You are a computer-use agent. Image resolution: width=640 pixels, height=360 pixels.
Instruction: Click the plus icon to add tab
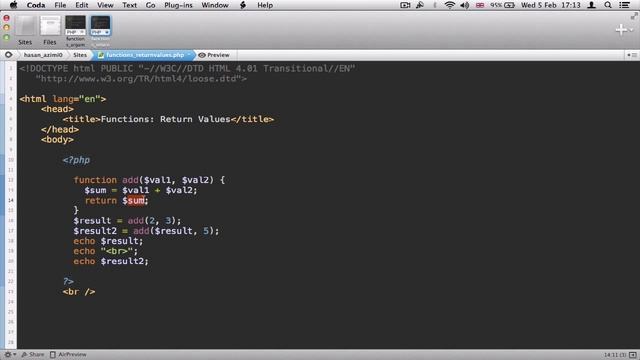click(x=621, y=30)
